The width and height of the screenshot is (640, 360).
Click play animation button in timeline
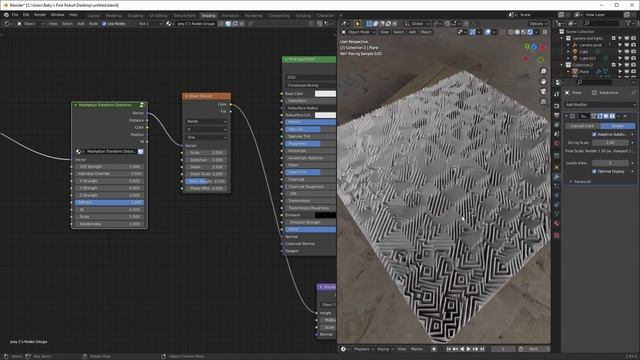pos(469,349)
